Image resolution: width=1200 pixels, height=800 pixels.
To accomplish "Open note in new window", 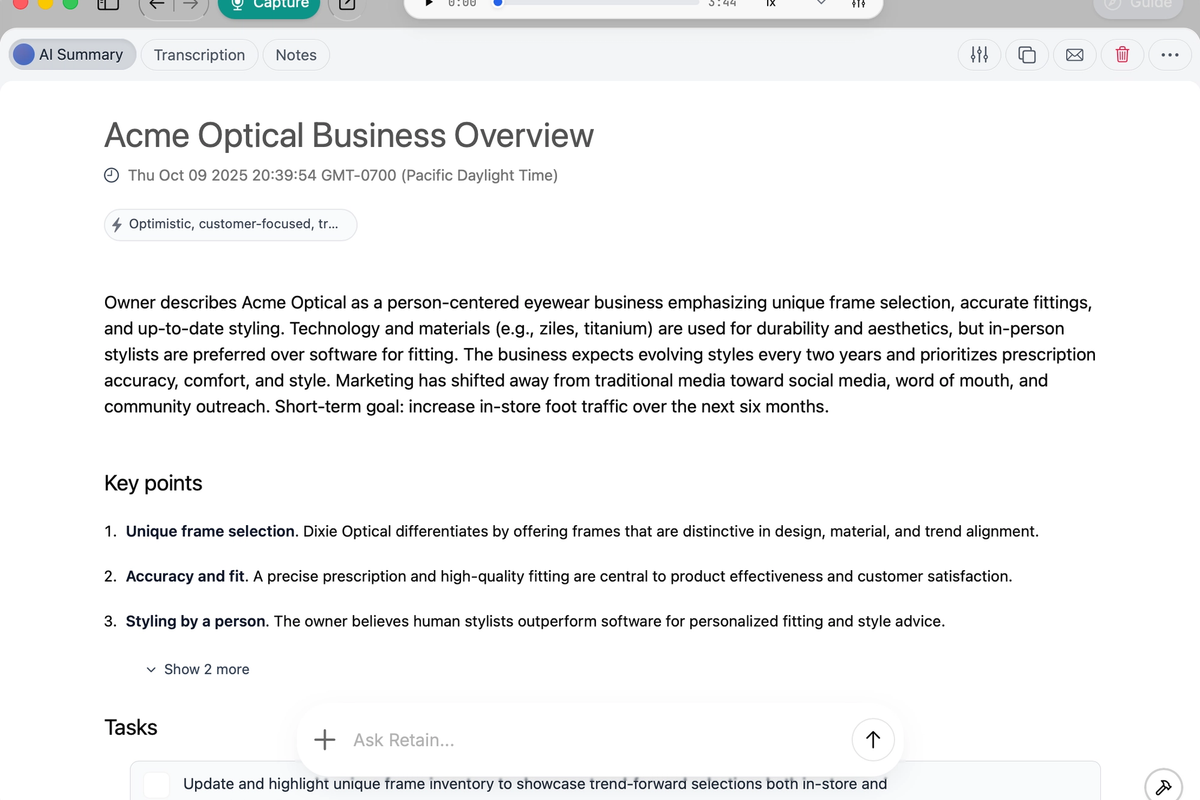I will coord(345,5).
